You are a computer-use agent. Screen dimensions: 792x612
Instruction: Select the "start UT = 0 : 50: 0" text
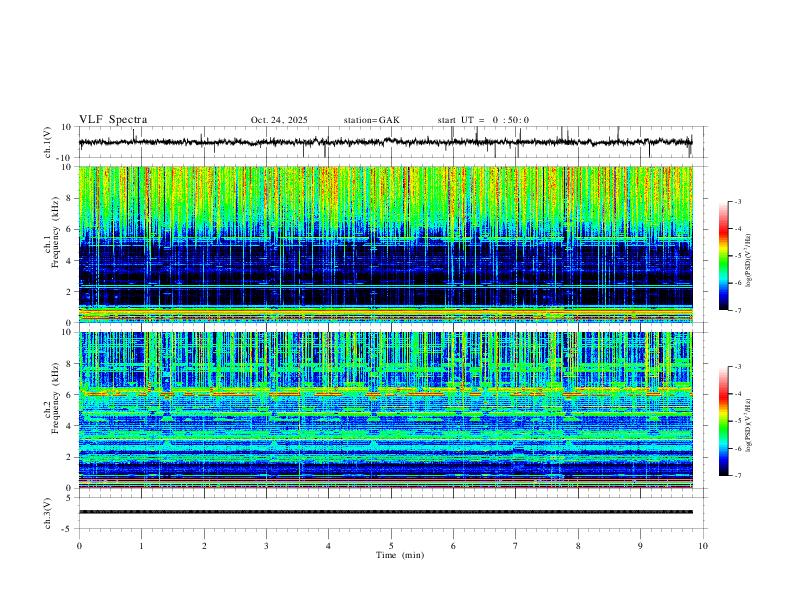coord(483,120)
